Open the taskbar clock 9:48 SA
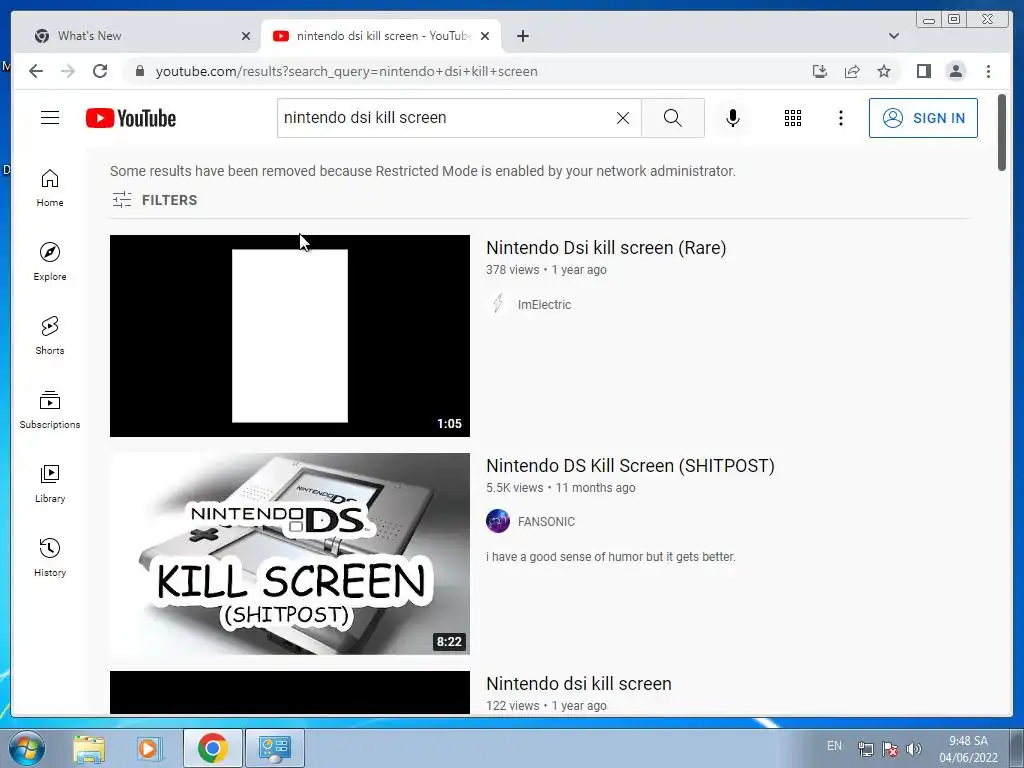 (x=968, y=749)
